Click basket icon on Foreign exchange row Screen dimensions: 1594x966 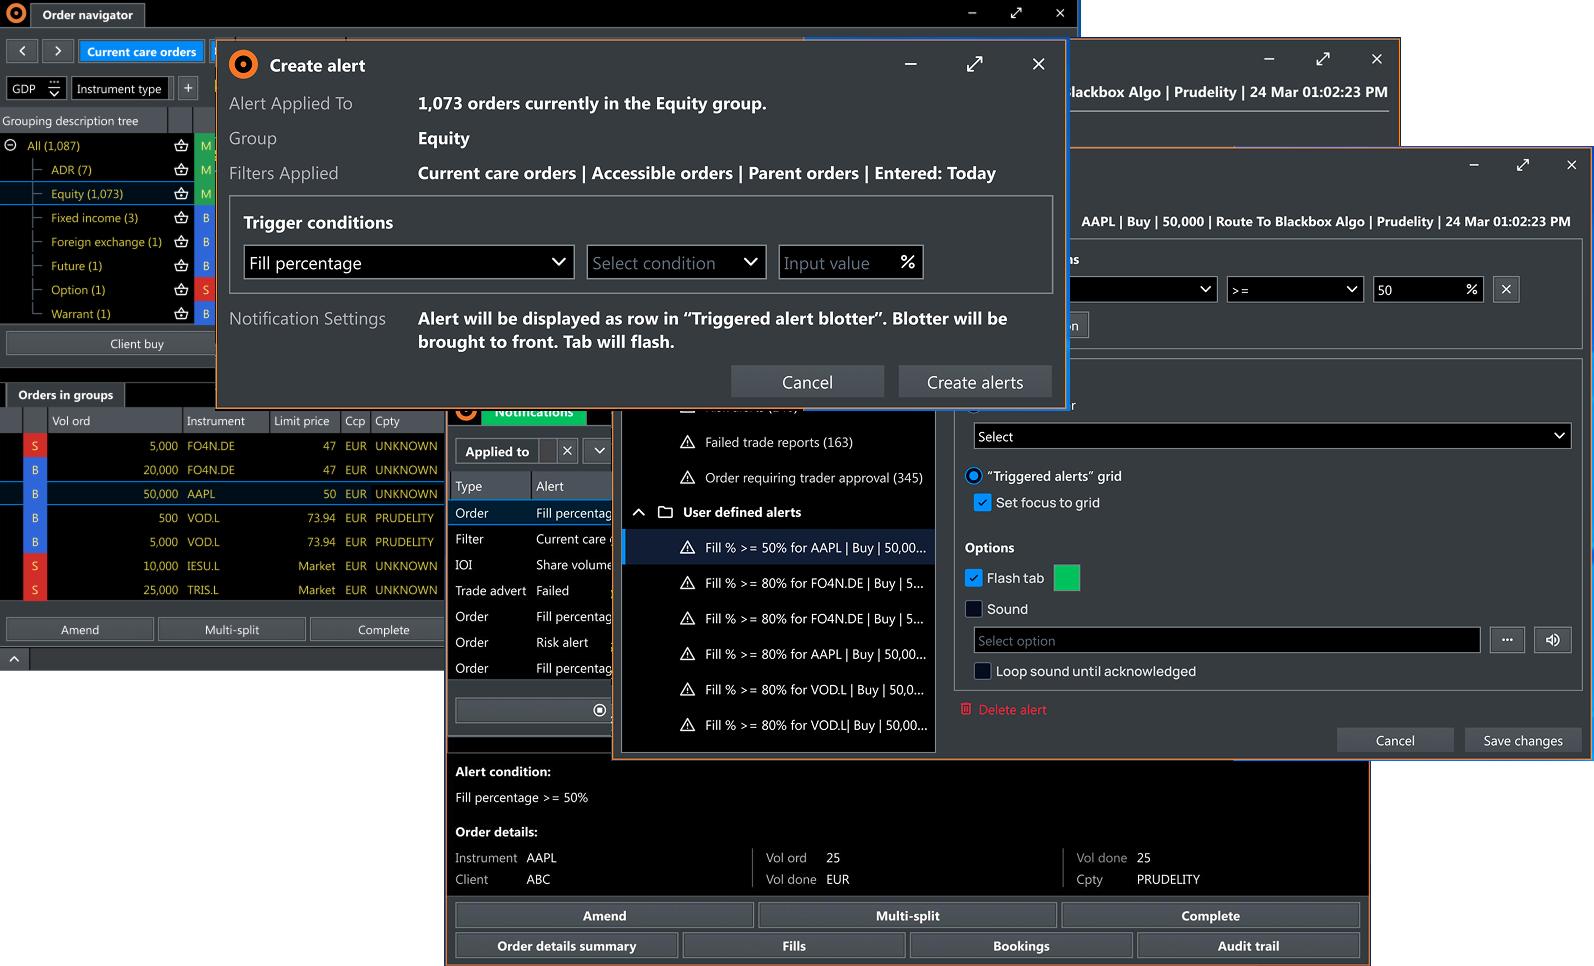point(181,242)
